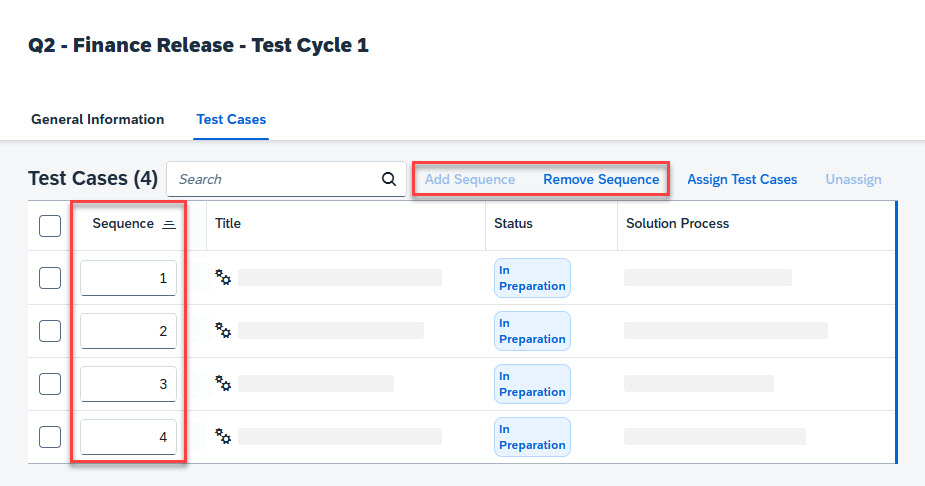Click the Remove Sequence button
The width and height of the screenshot is (925, 486).
(x=601, y=180)
